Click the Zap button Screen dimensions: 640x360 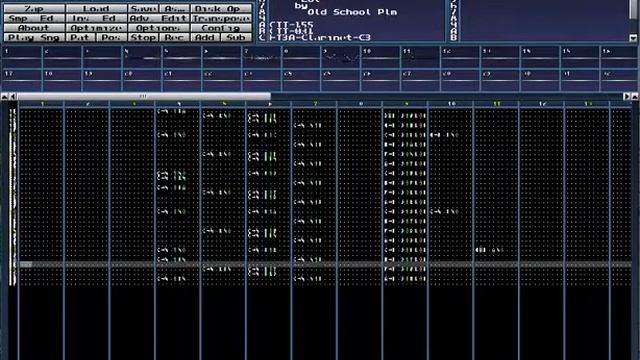pos(34,9)
